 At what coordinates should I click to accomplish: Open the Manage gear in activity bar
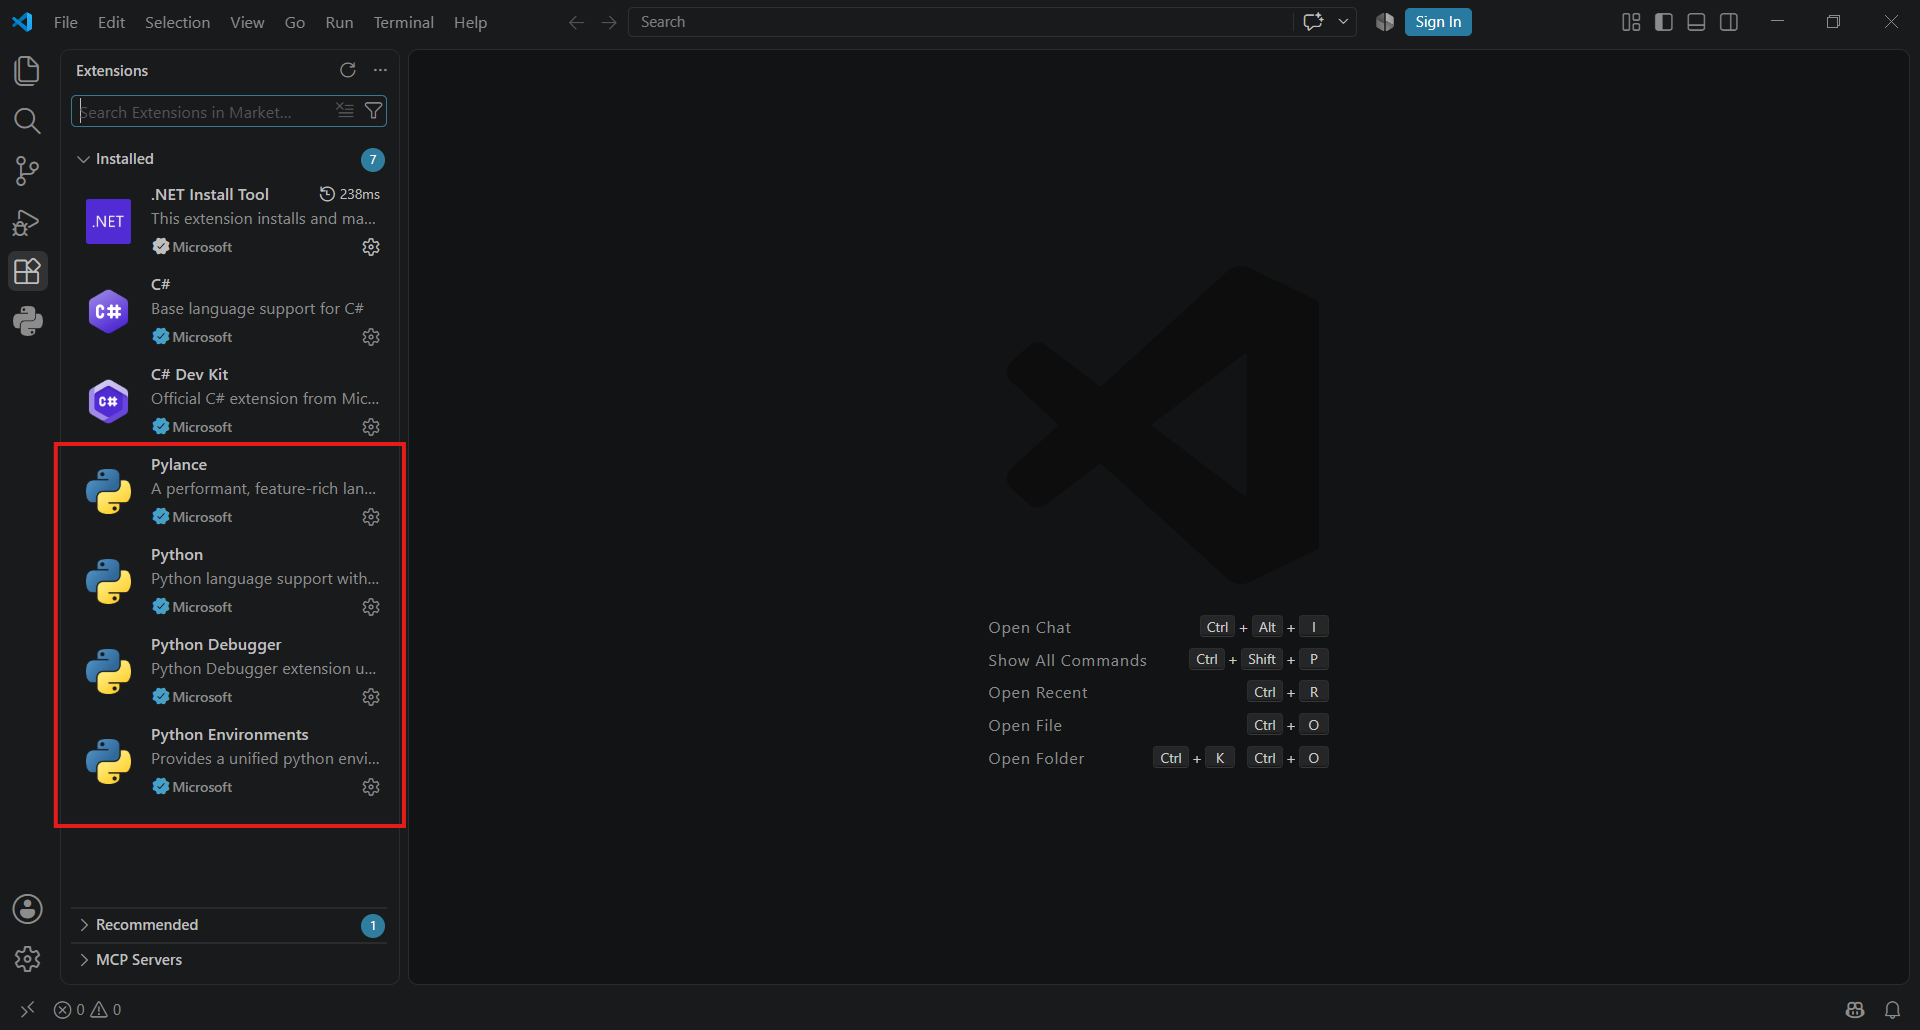[x=27, y=959]
